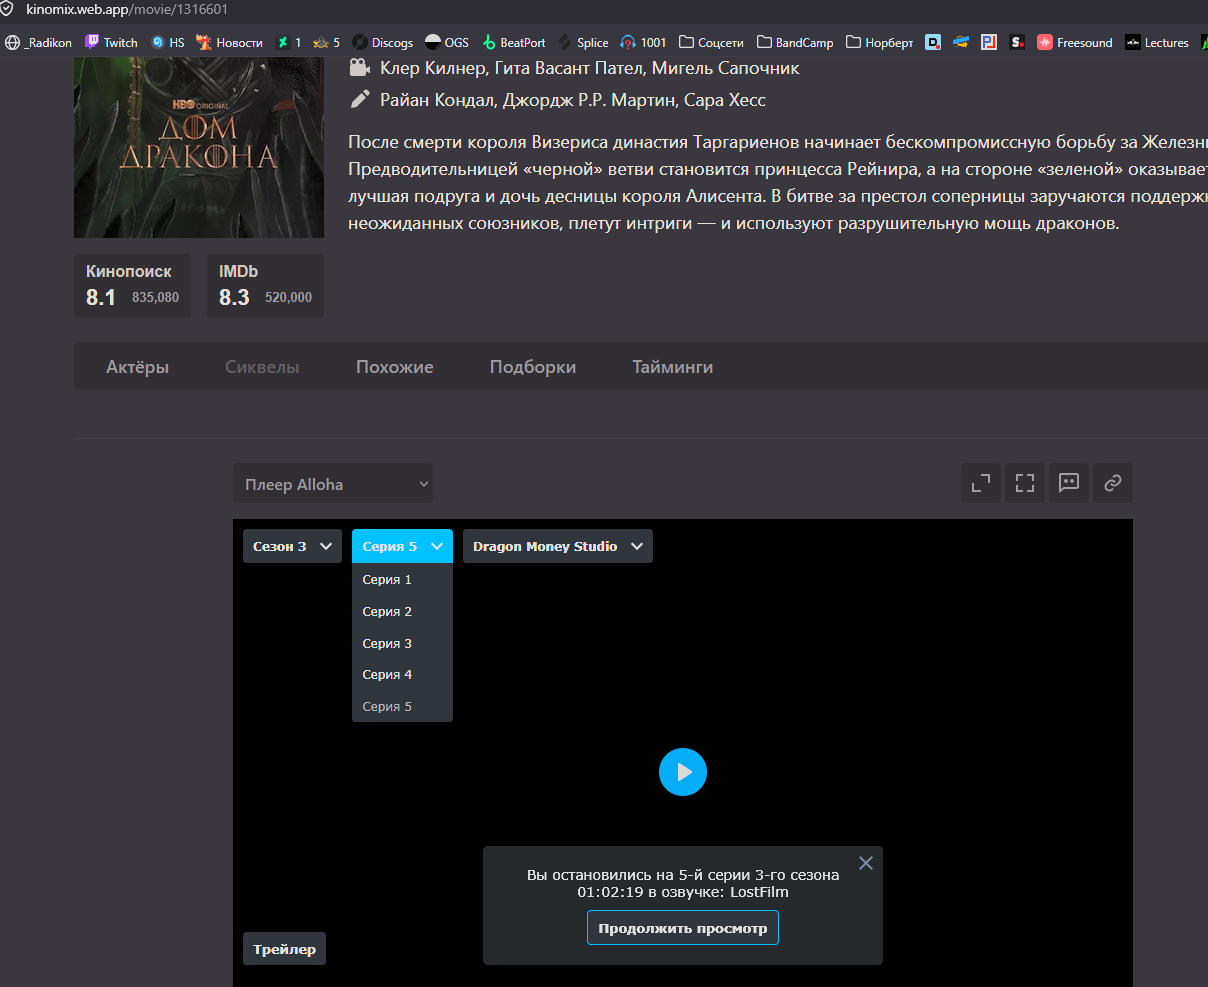
Task: Click the Продолжить просмотр button
Action: [x=683, y=928]
